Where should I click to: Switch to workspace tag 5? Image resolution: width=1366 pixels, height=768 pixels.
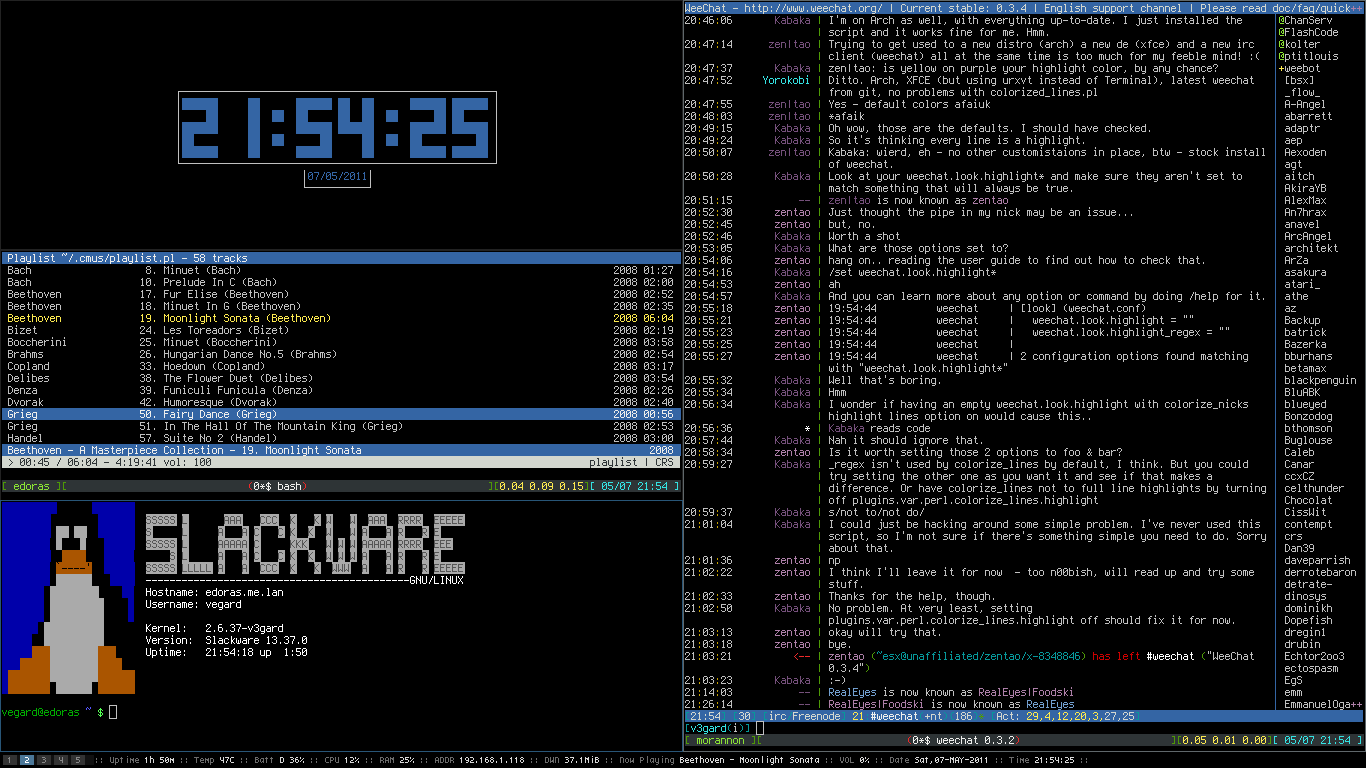pyautogui.click(x=76, y=760)
